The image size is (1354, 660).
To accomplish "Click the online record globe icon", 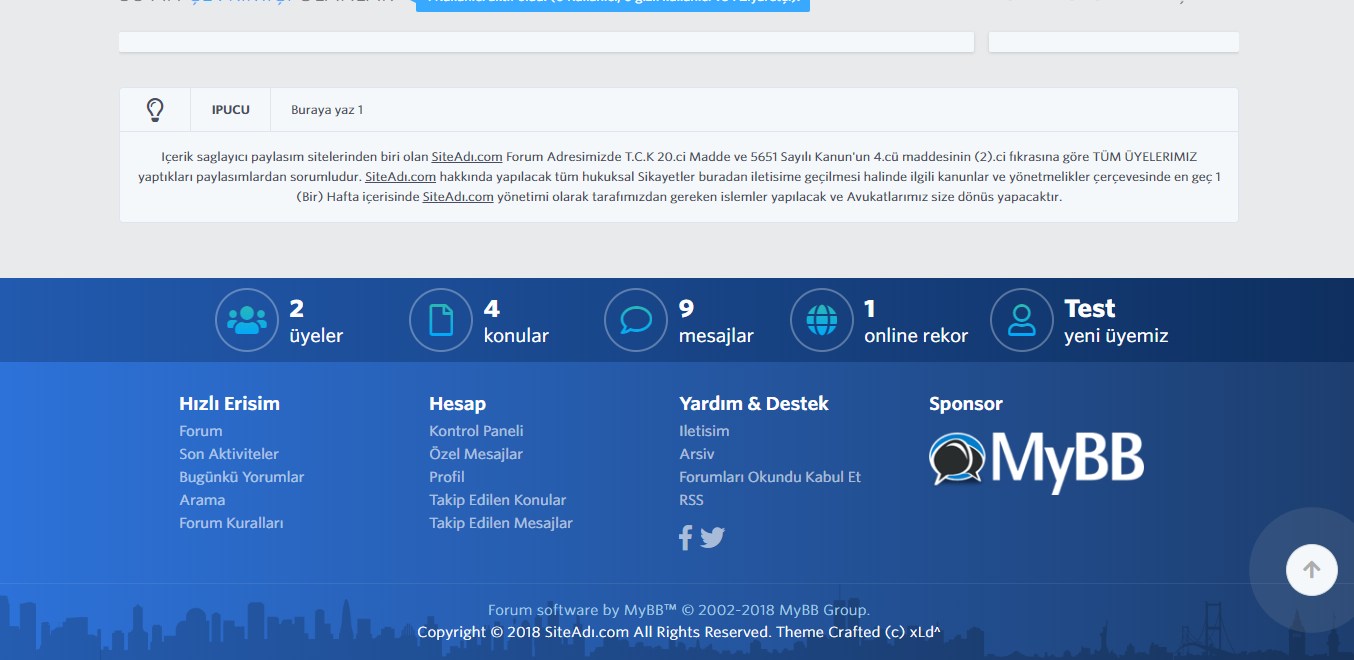I will click(x=821, y=320).
